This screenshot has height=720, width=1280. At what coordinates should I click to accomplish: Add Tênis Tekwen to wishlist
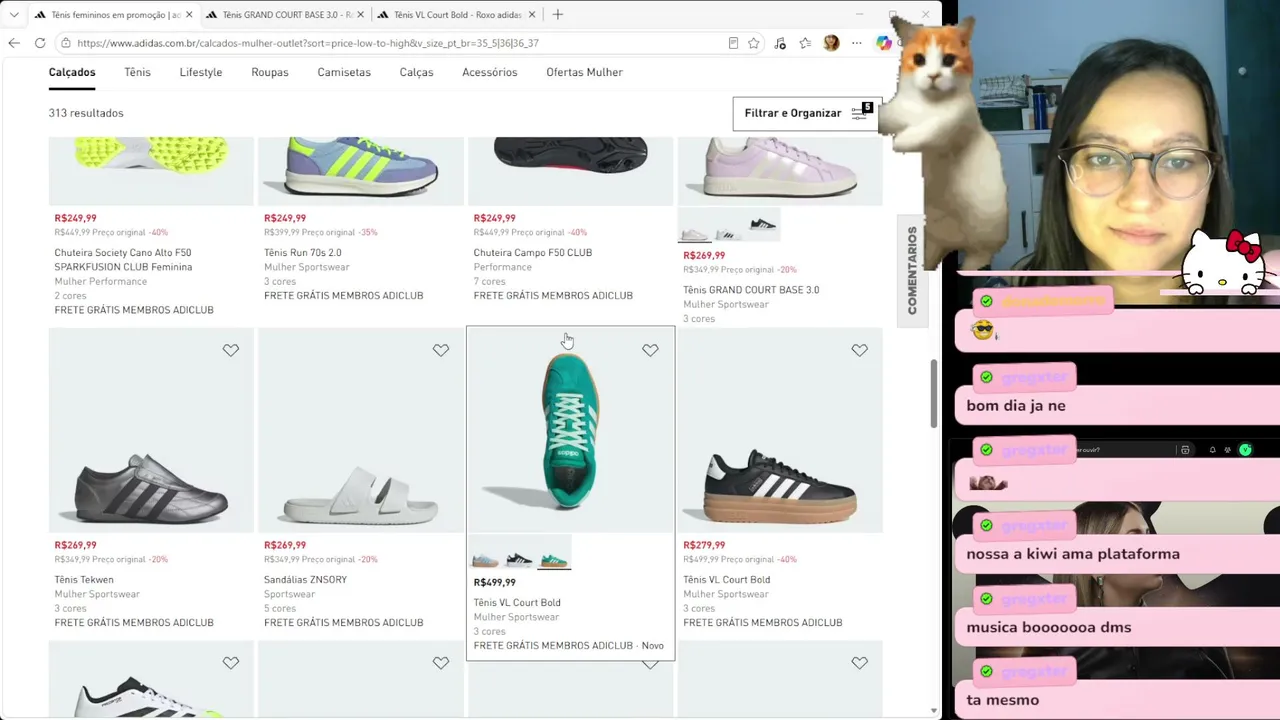(x=231, y=350)
